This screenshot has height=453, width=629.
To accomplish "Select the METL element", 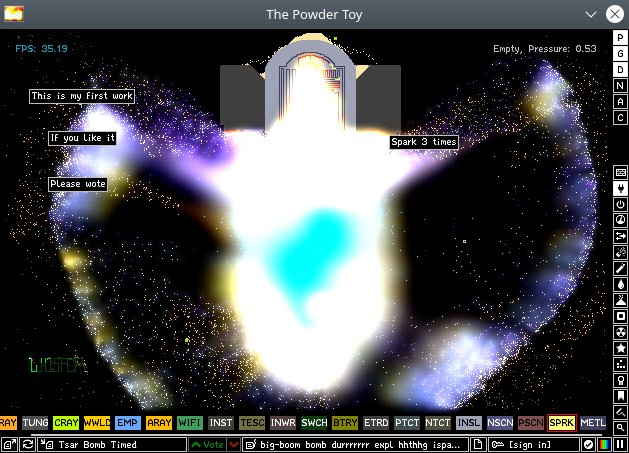I will 593,423.
